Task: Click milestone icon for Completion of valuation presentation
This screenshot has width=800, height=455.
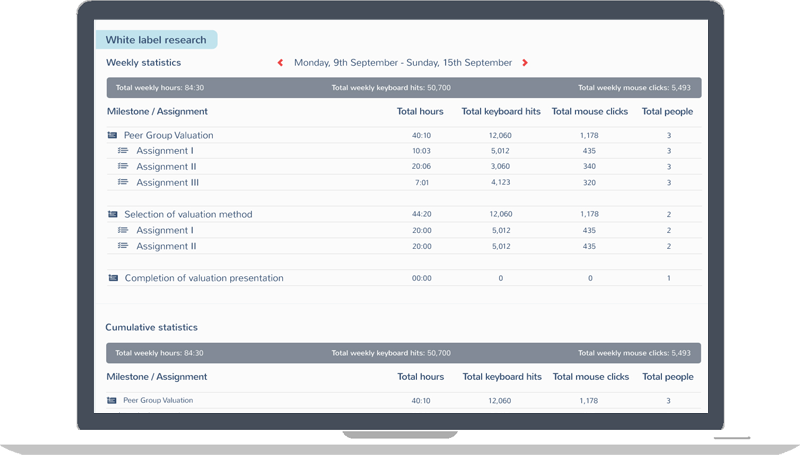Action: point(112,278)
